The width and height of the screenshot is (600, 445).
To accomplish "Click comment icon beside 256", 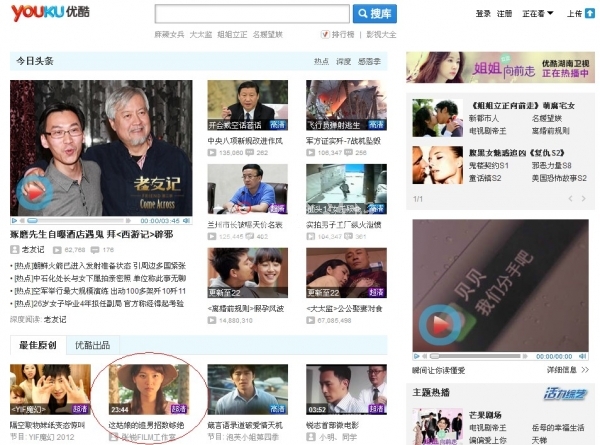I will pos(348,153).
